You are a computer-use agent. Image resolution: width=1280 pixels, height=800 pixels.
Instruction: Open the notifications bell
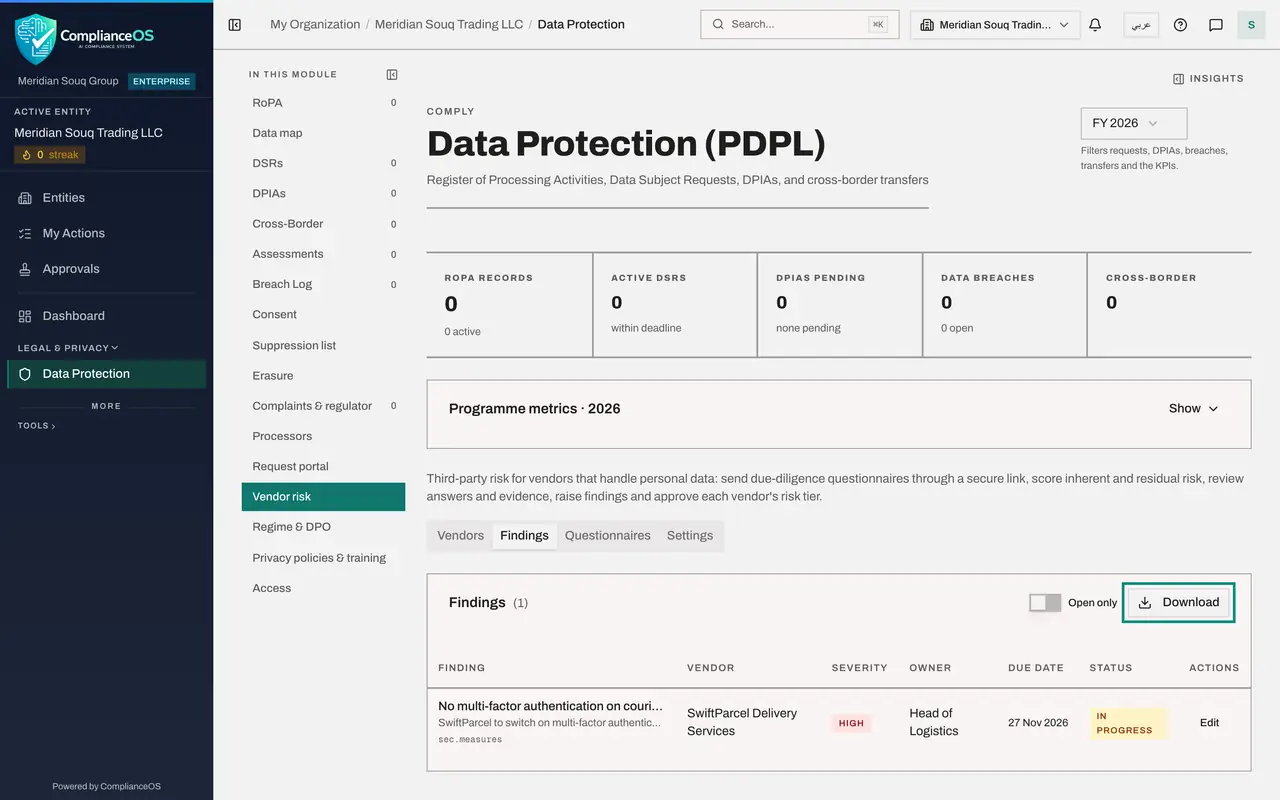coord(1095,25)
